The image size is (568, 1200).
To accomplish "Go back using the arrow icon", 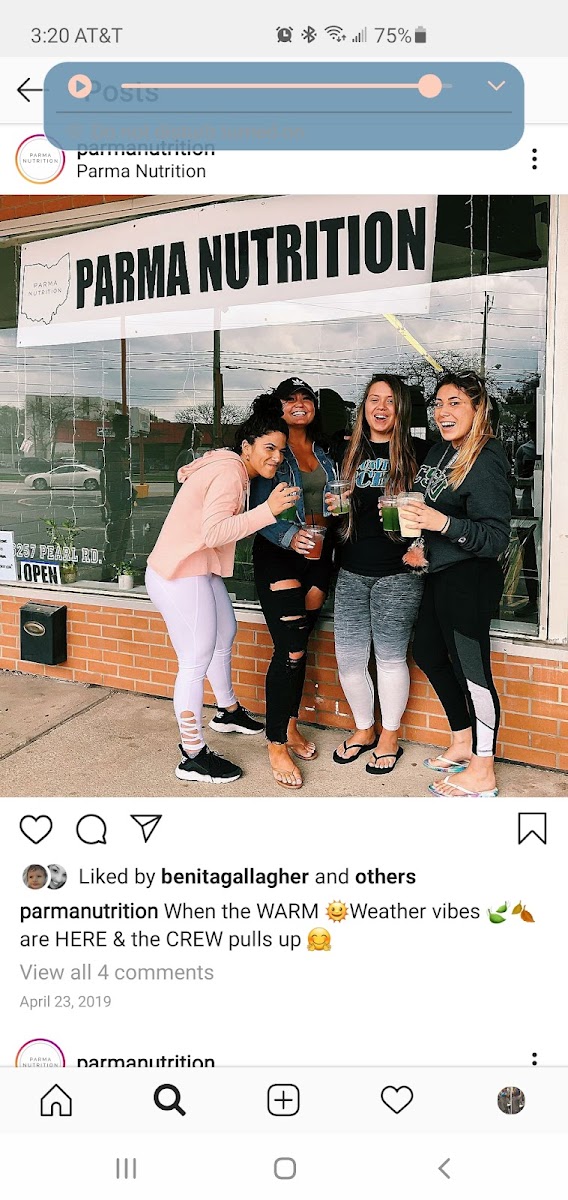I will pos(30,90).
